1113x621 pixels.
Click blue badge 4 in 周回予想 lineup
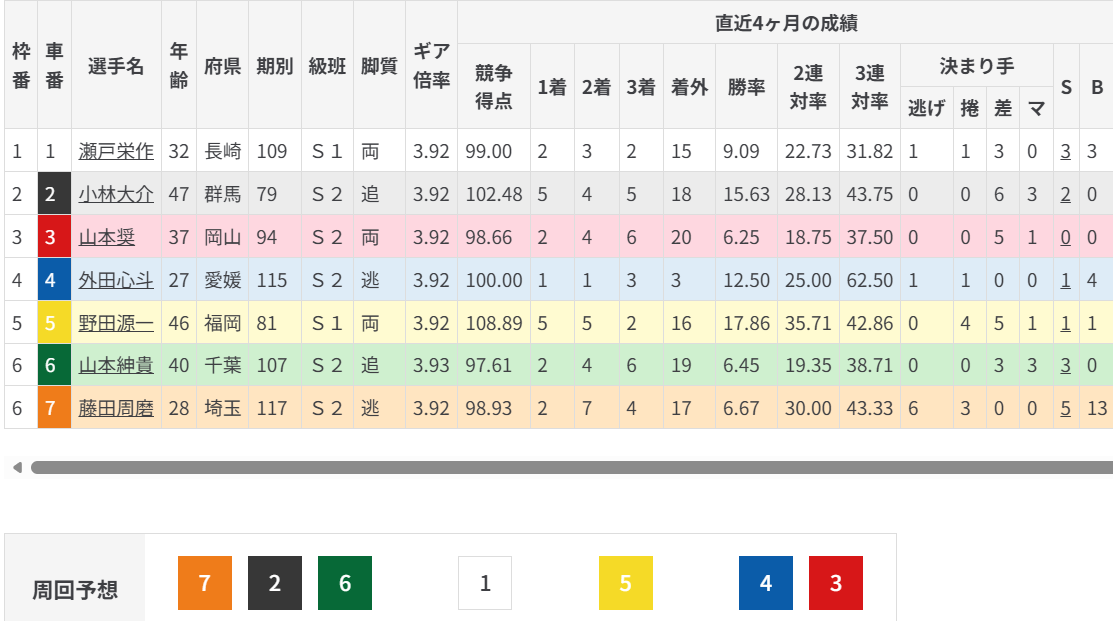pos(766,583)
